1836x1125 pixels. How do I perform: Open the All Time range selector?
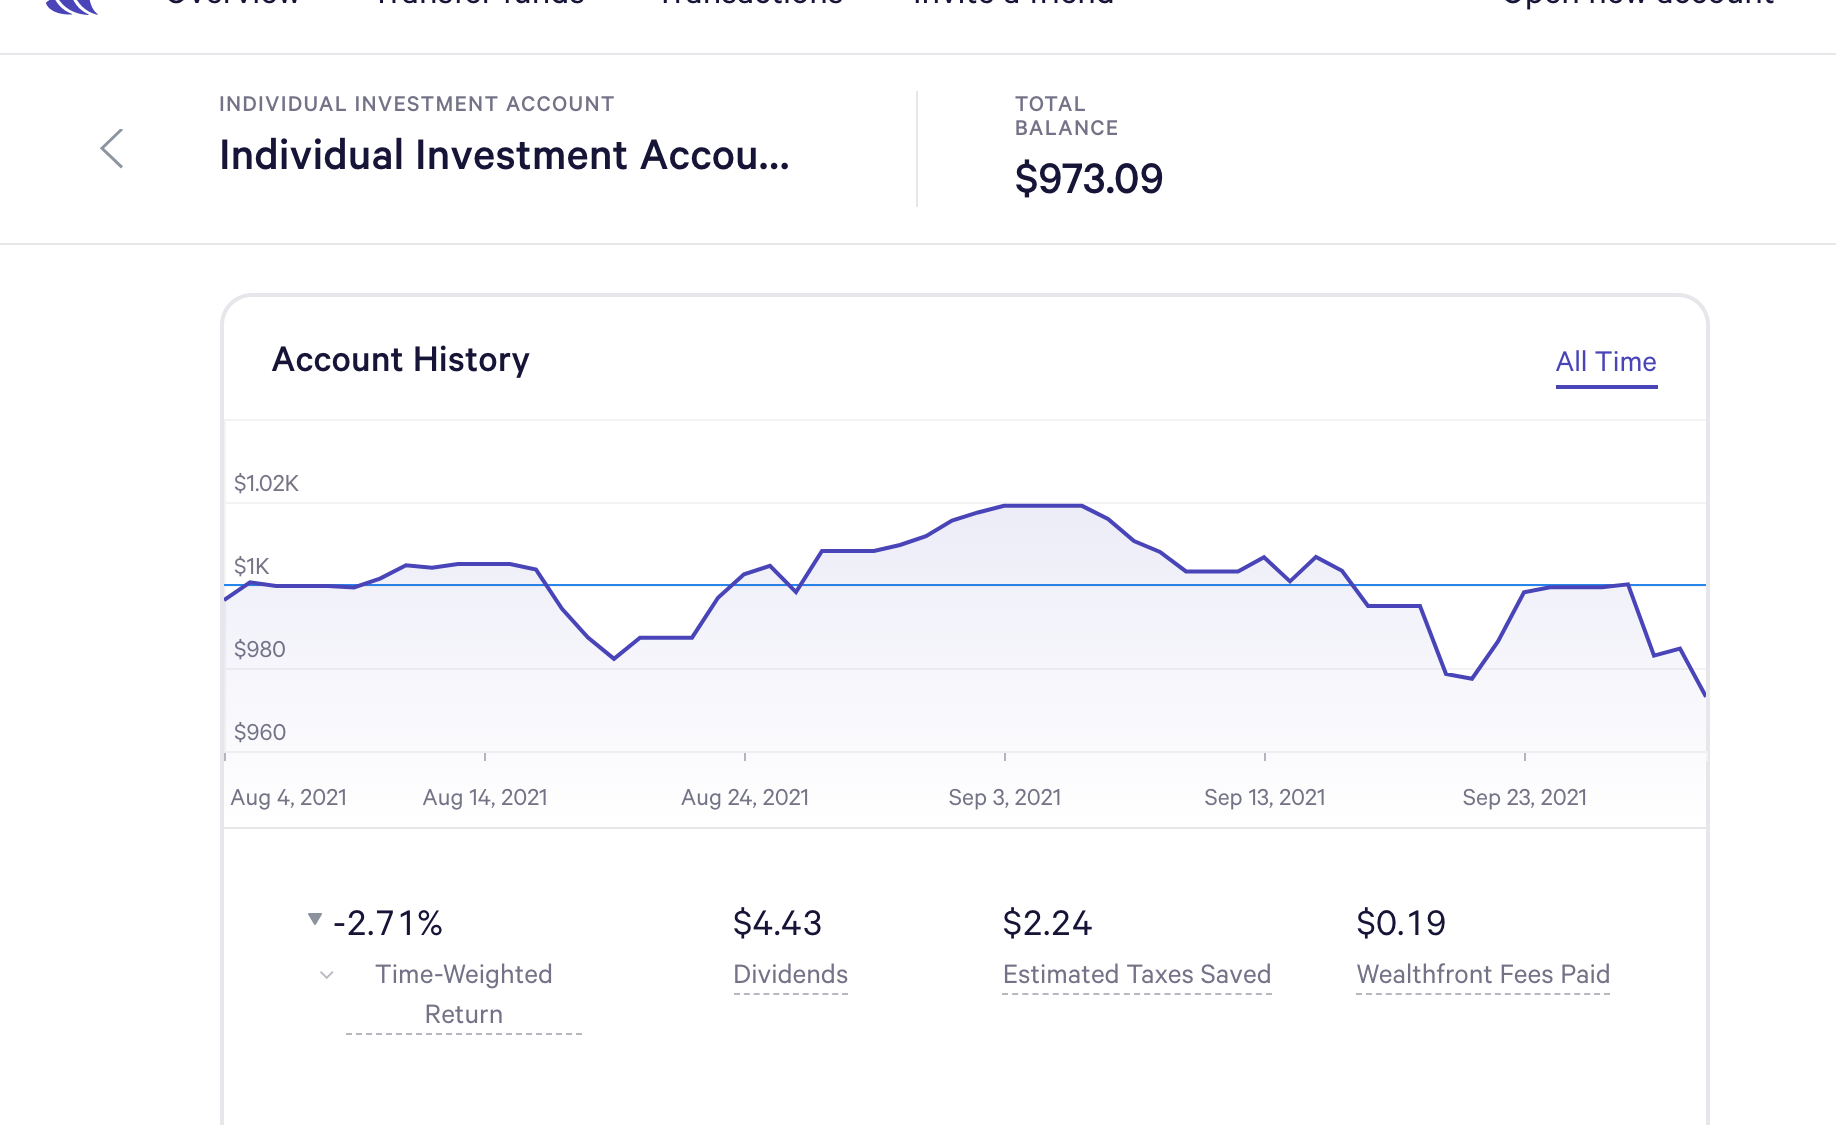(1605, 362)
